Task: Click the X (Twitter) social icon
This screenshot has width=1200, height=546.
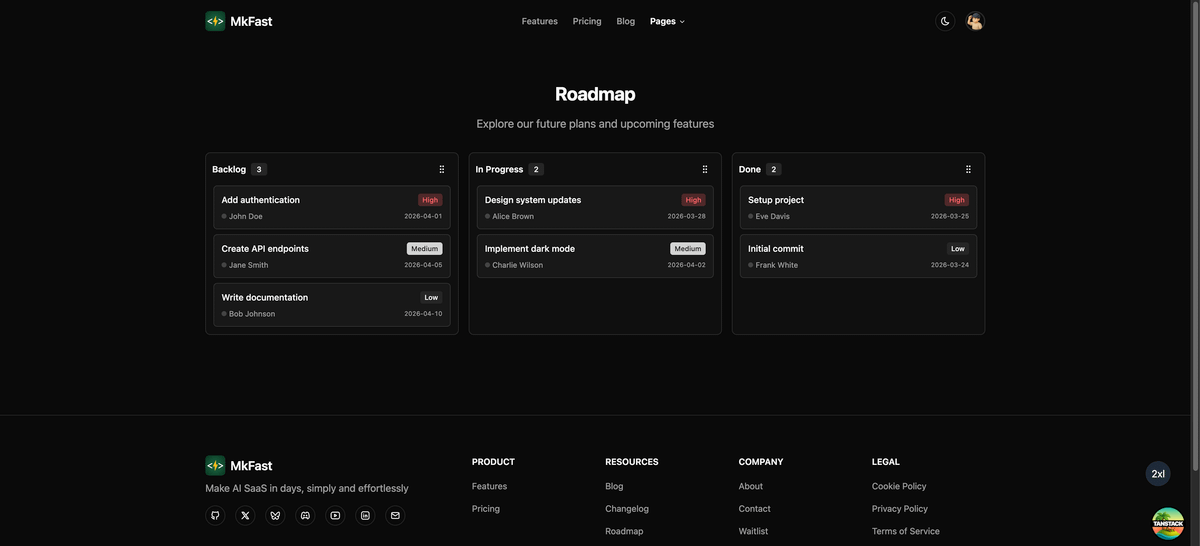Action: click(245, 516)
